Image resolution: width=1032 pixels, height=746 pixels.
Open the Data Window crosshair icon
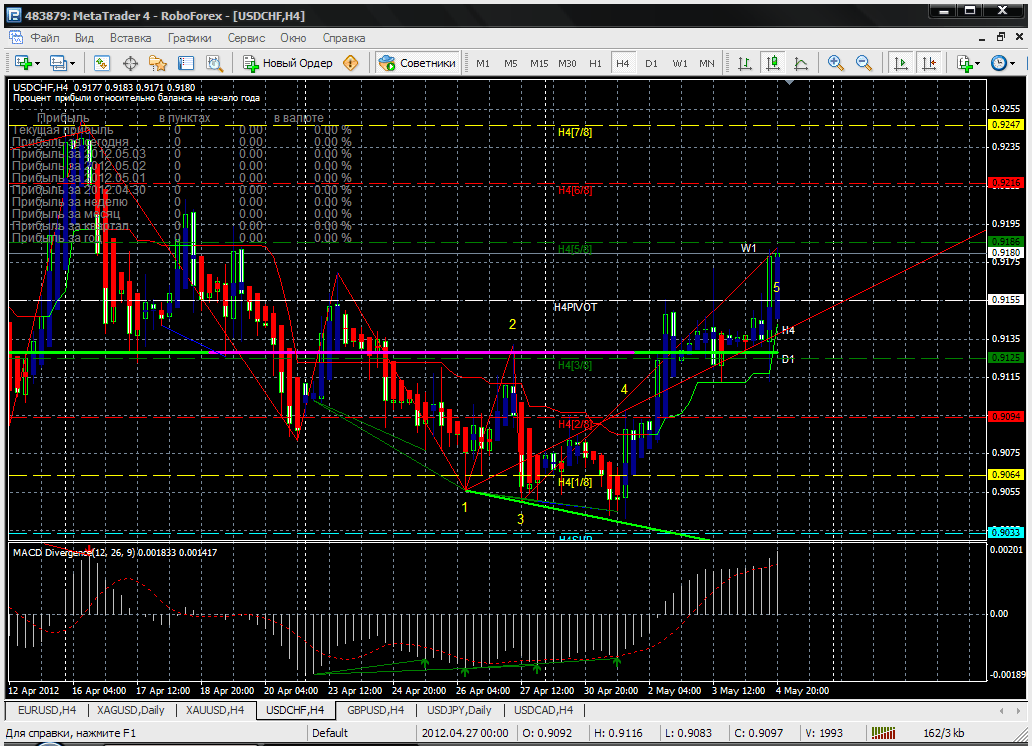[x=130, y=63]
